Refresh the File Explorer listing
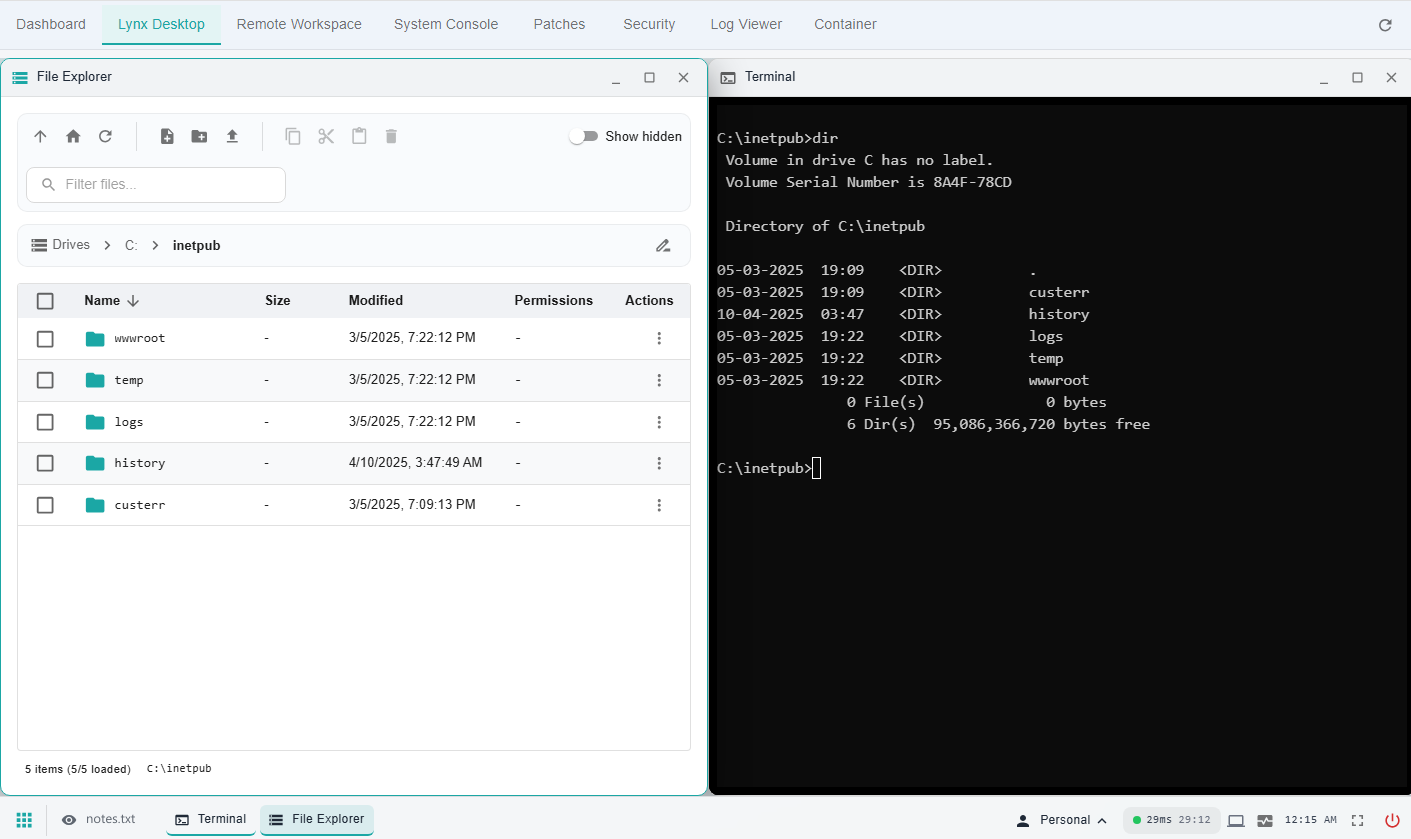This screenshot has width=1411, height=839. (x=105, y=136)
